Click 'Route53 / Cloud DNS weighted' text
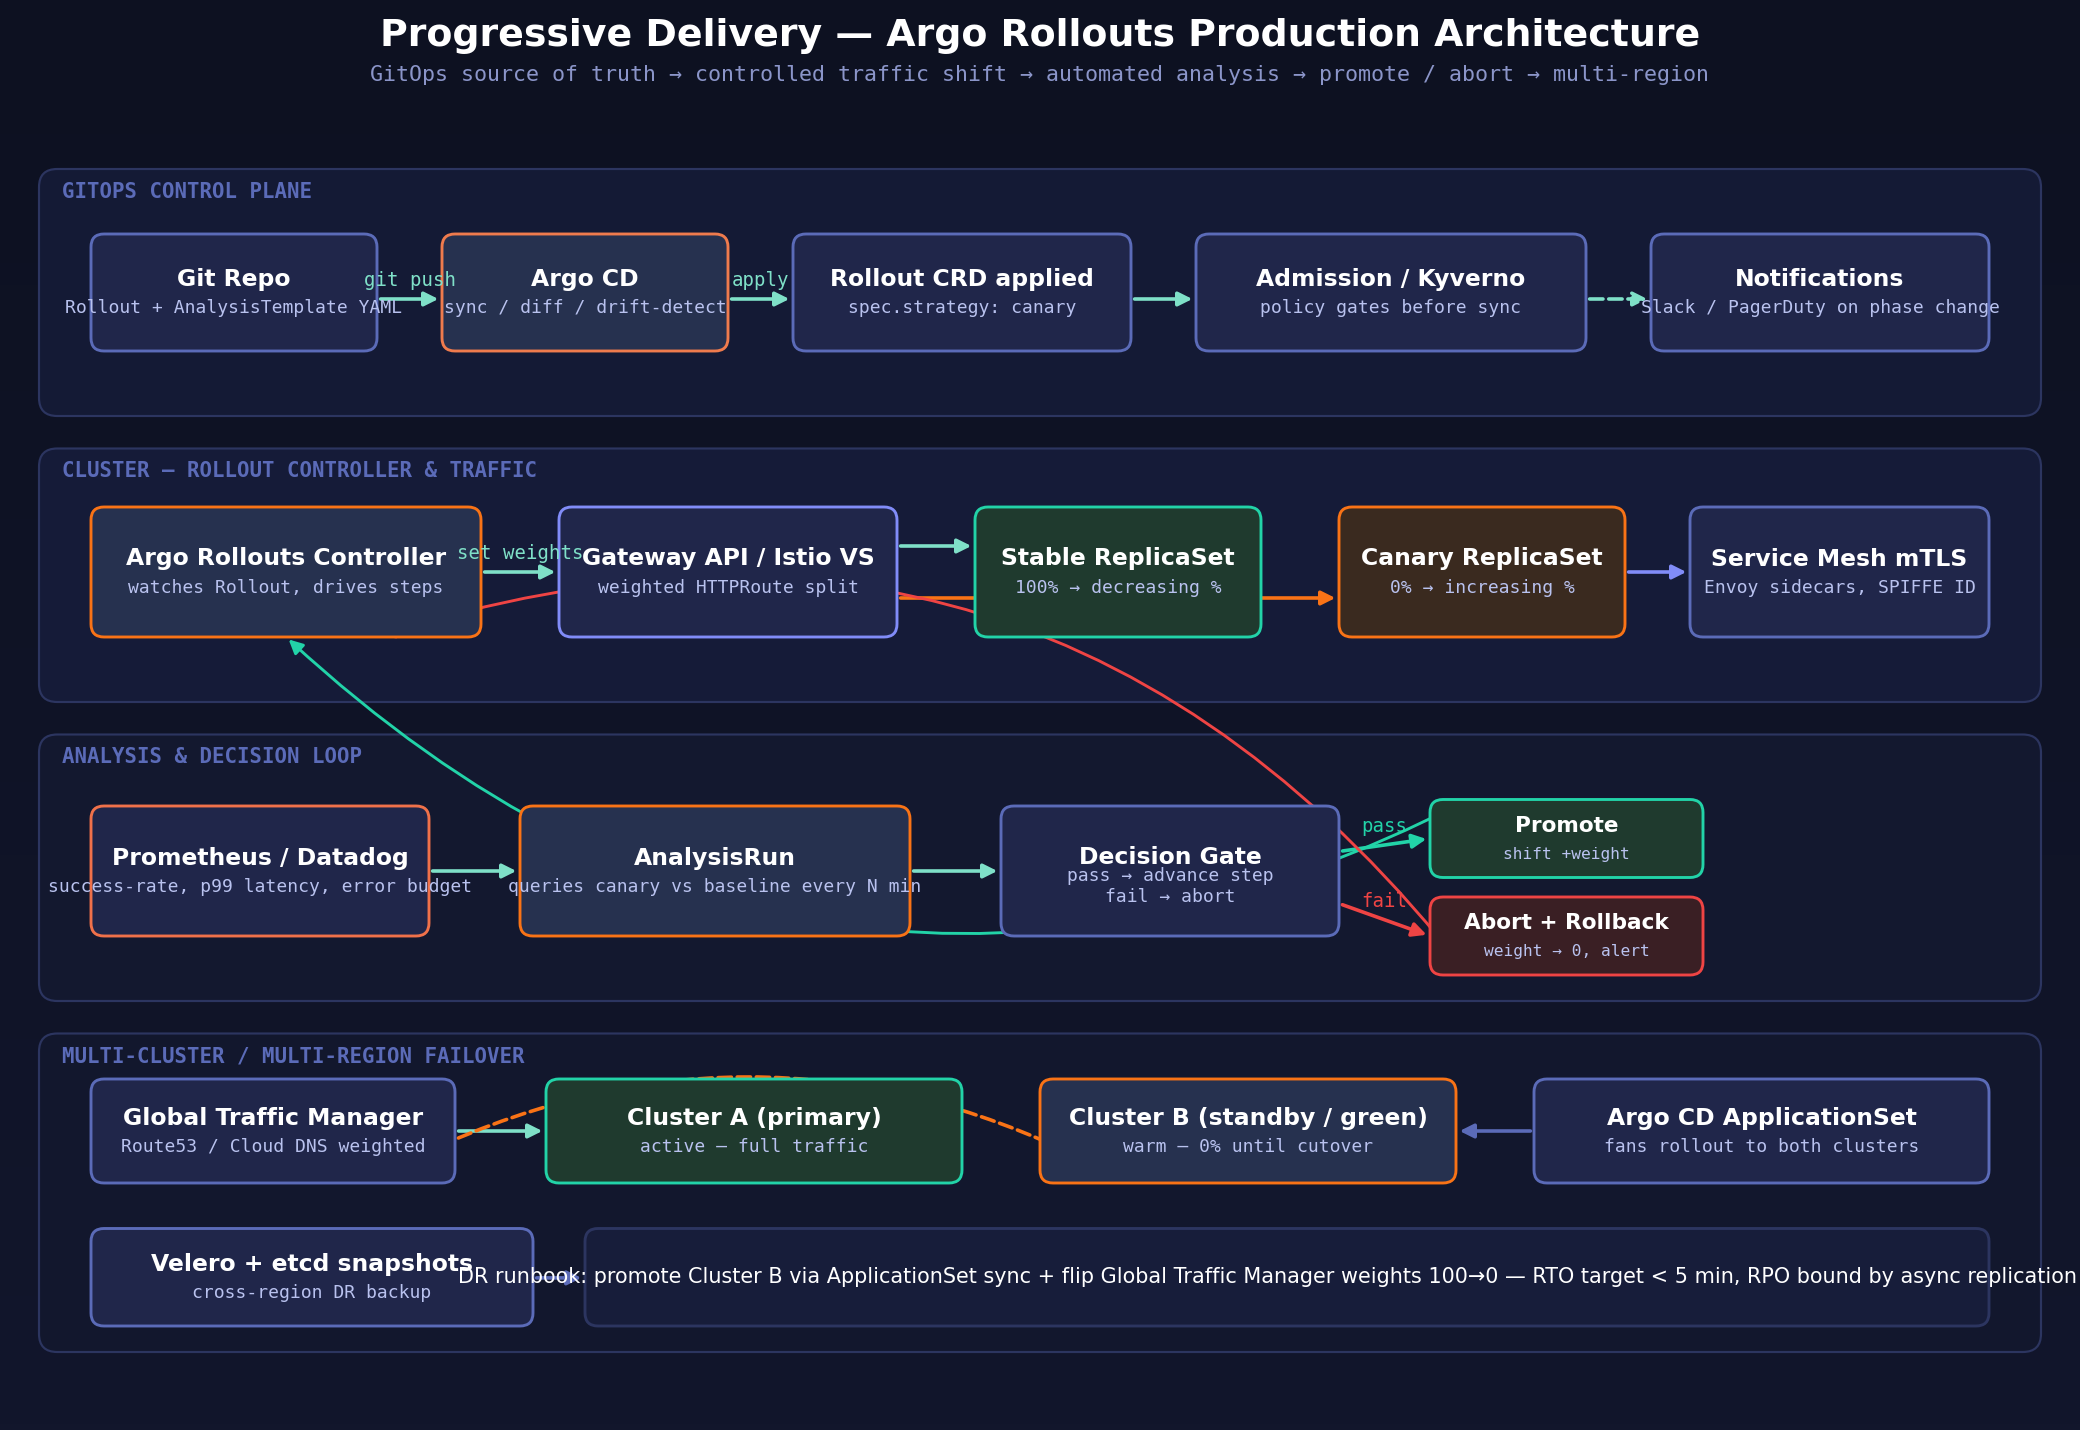The width and height of the screenshot is (2080, 1430). [x=273, y=1146]
